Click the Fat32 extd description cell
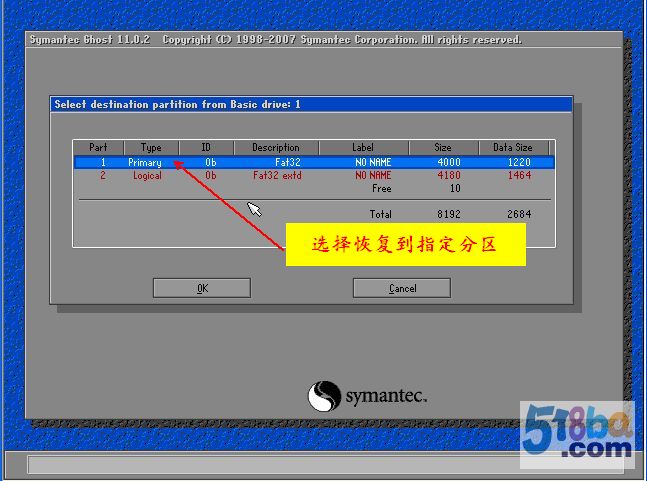 [x=277, y=175]
